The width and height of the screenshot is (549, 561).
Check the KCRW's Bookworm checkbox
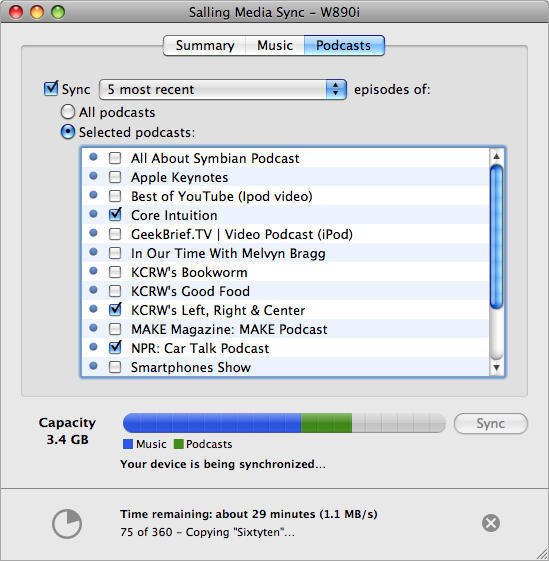(115, 272)
